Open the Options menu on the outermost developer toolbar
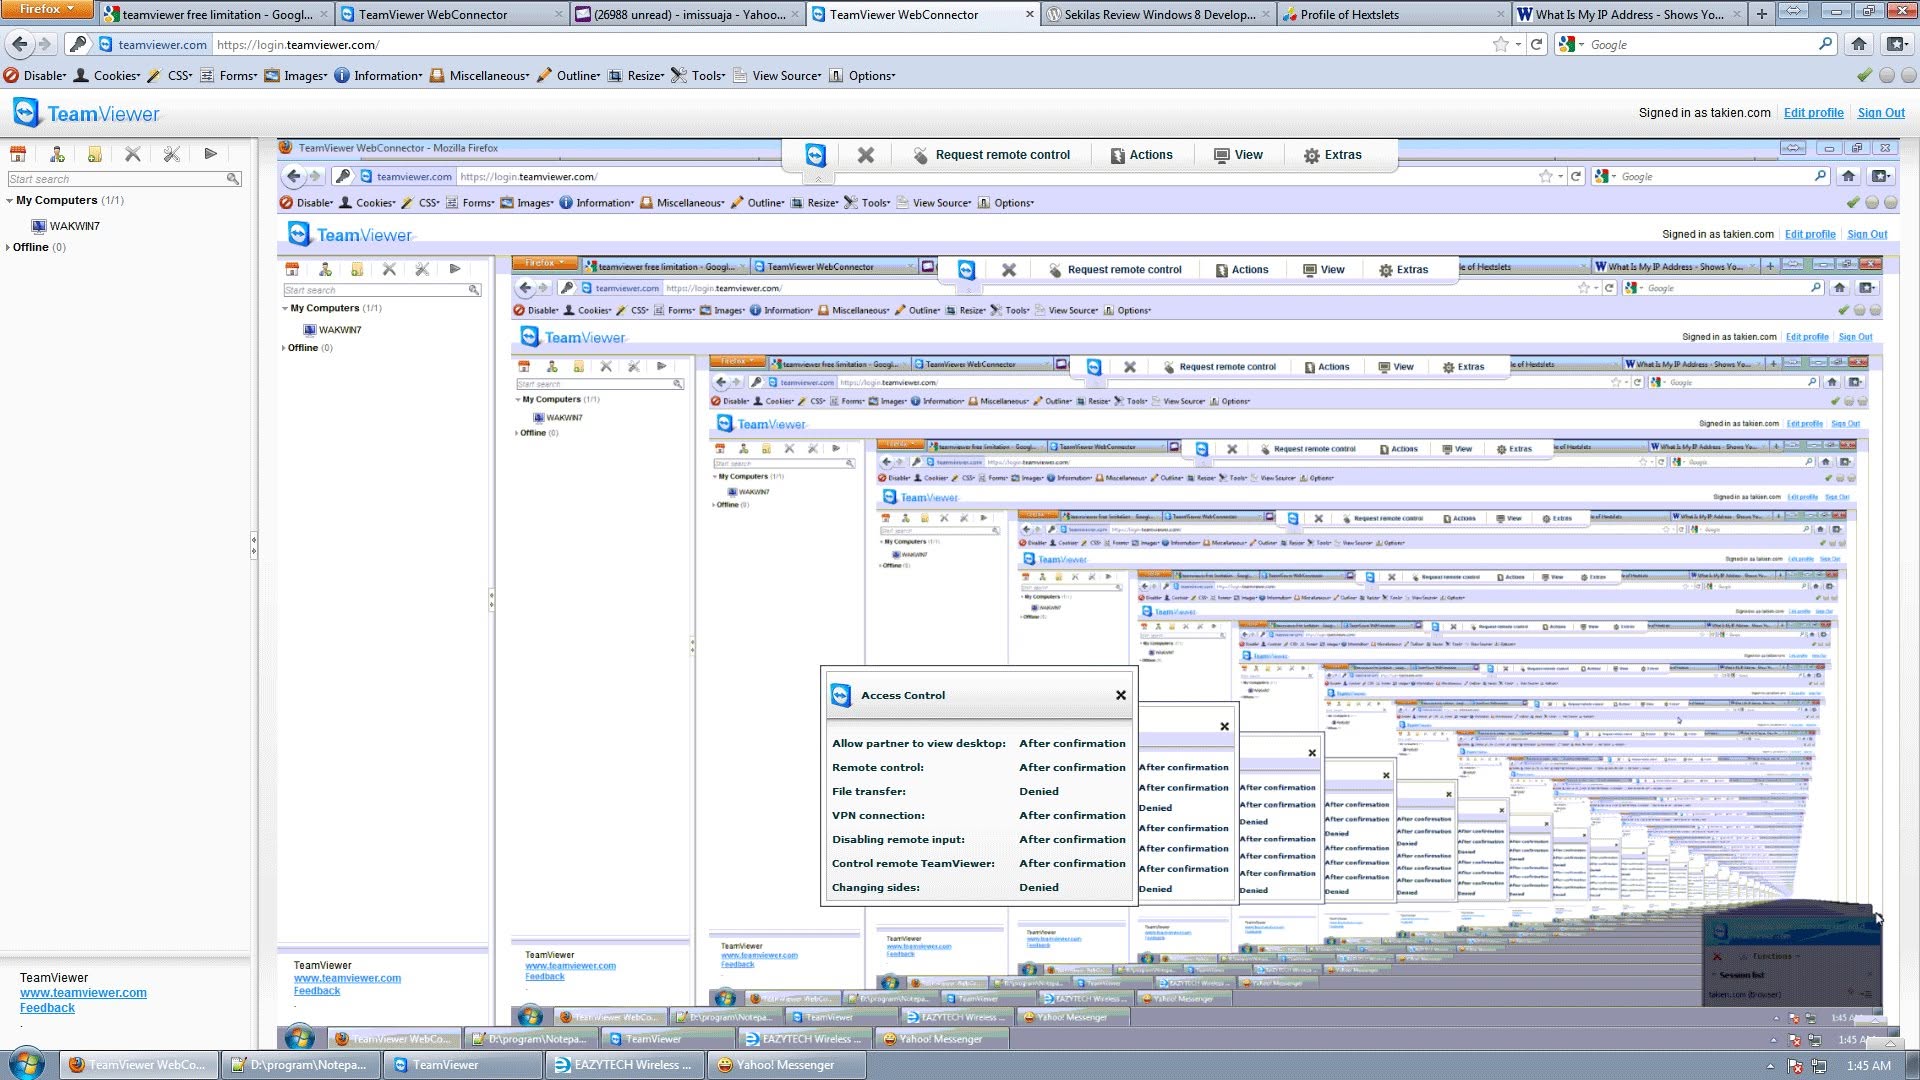The image size is (1920, 1080). click(862, 75)
